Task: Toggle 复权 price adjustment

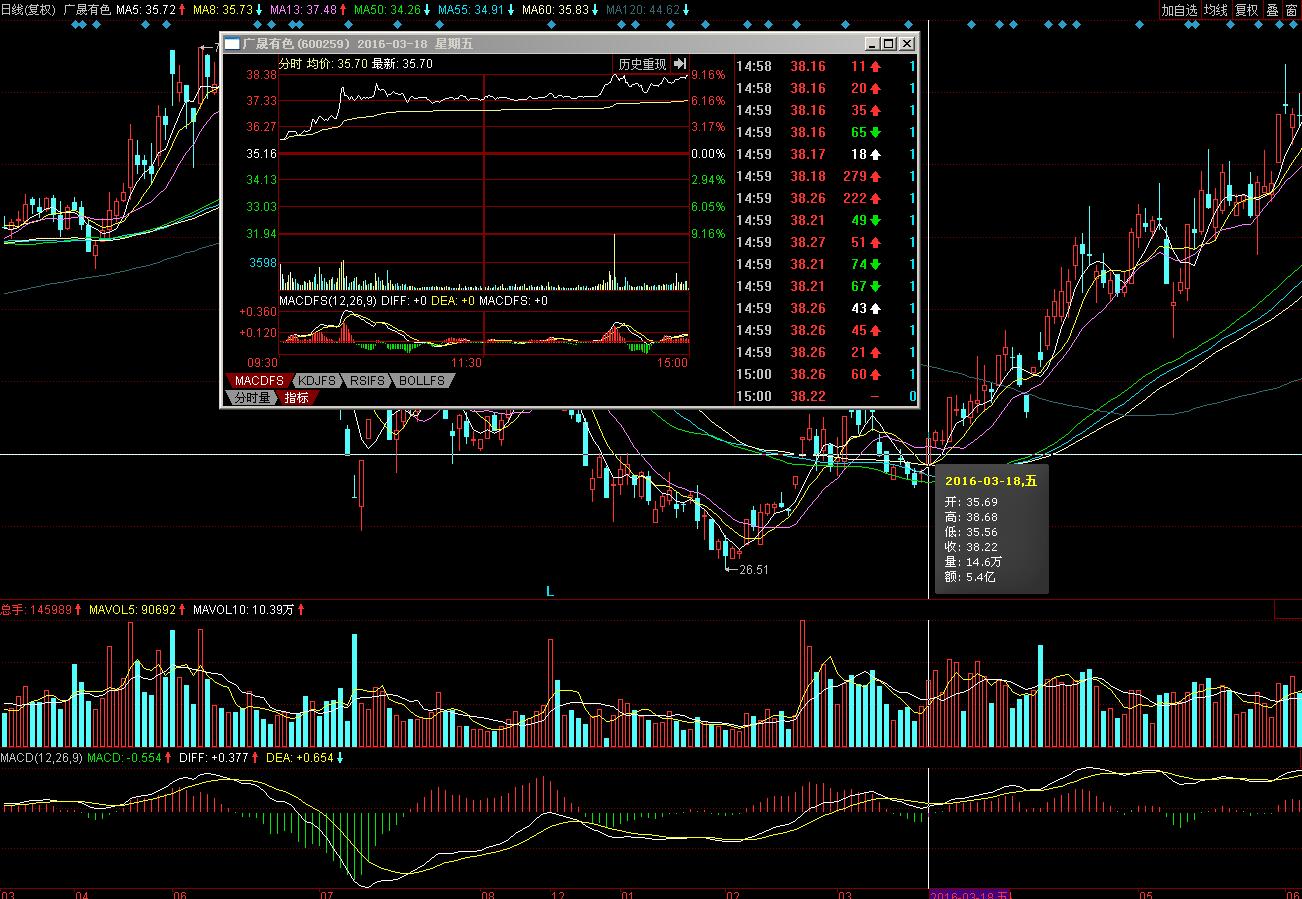Action: point(1246,10)
